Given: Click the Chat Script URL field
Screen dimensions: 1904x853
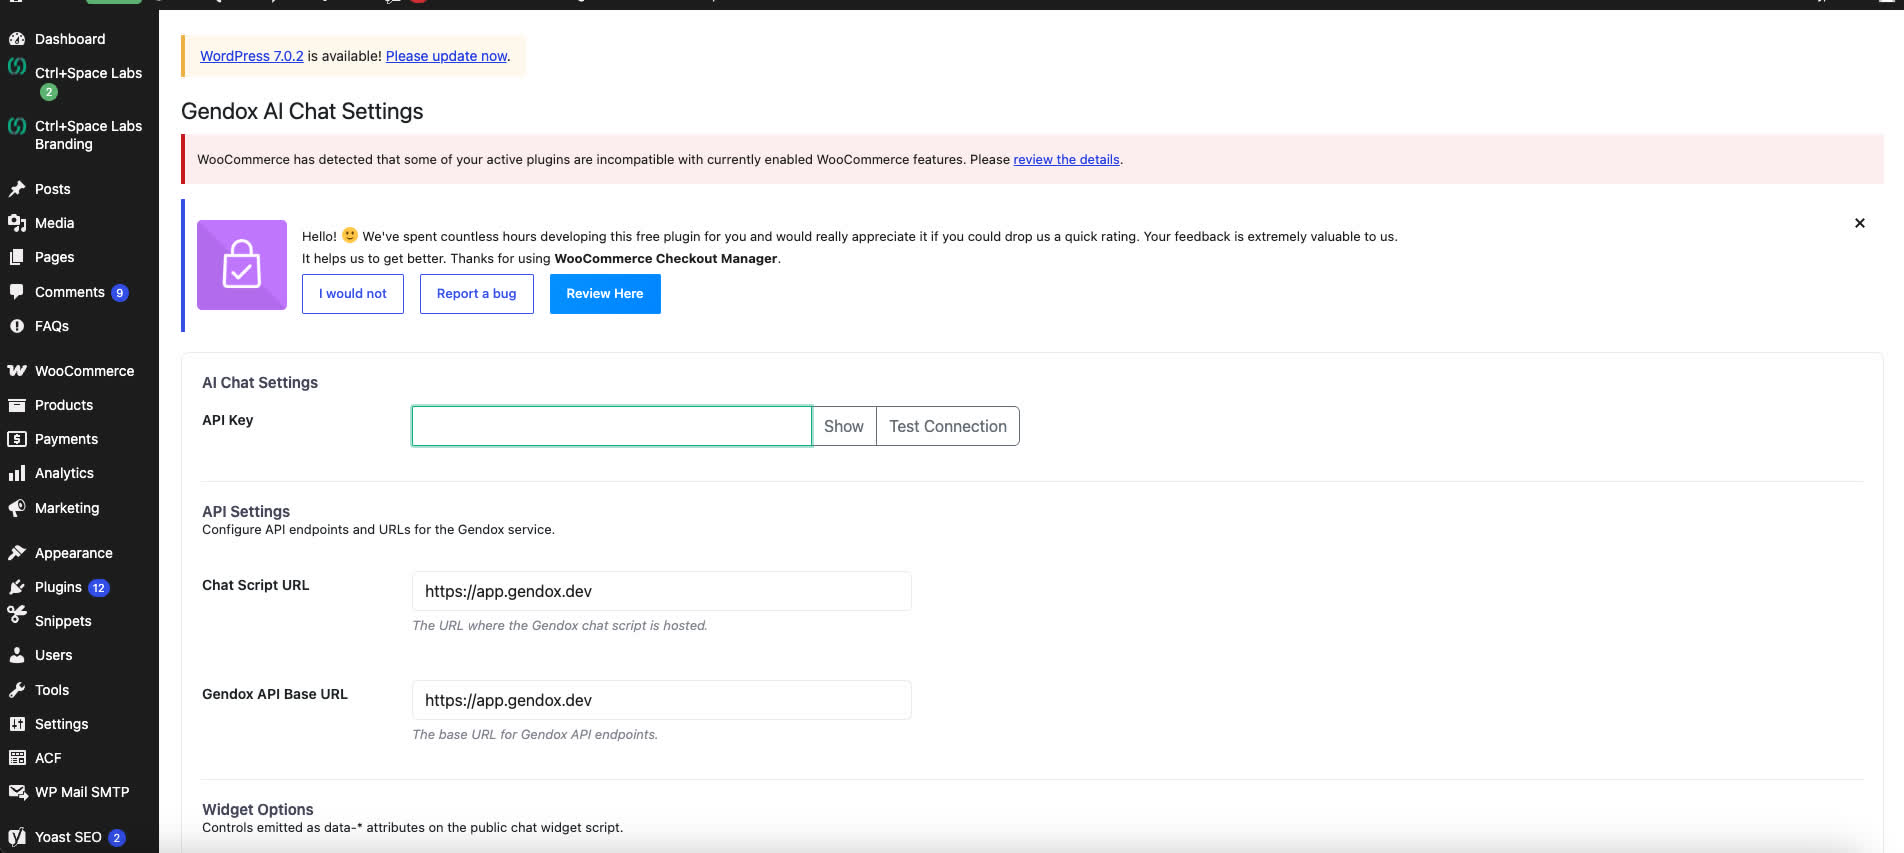Looking at the screenshot, I should (662, 591).
